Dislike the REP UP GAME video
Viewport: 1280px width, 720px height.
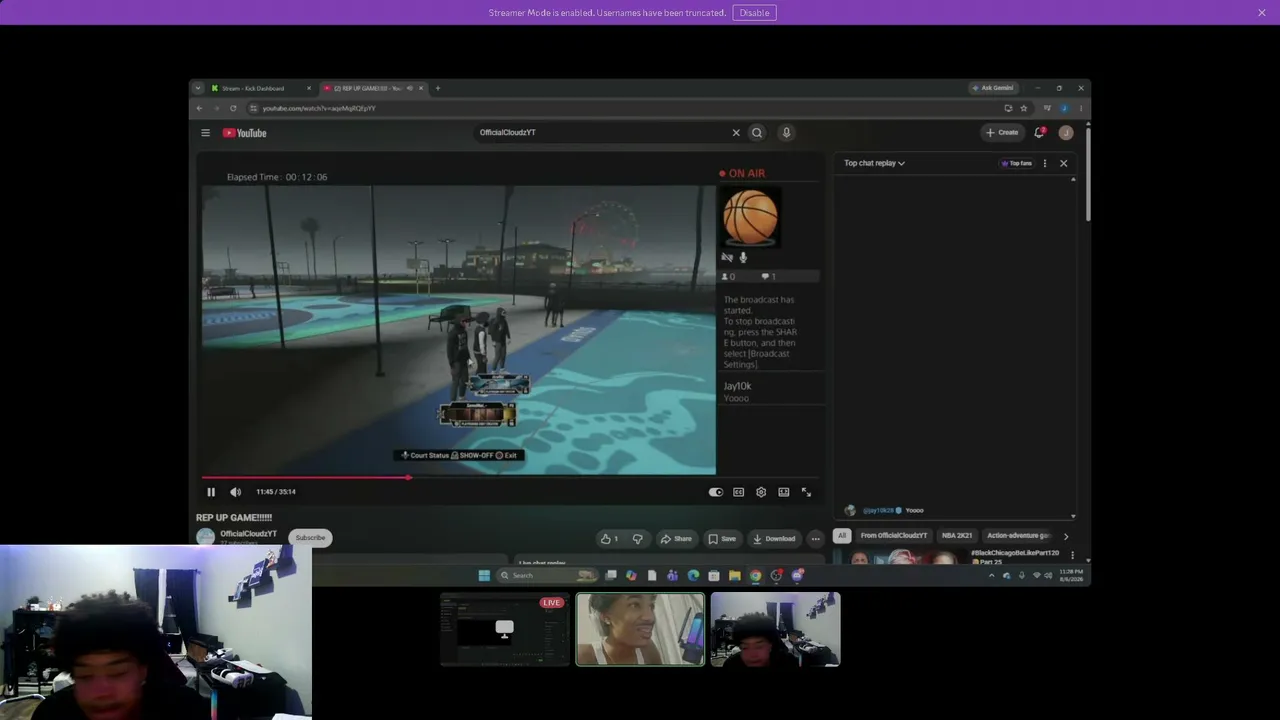[x=637, y=539]
